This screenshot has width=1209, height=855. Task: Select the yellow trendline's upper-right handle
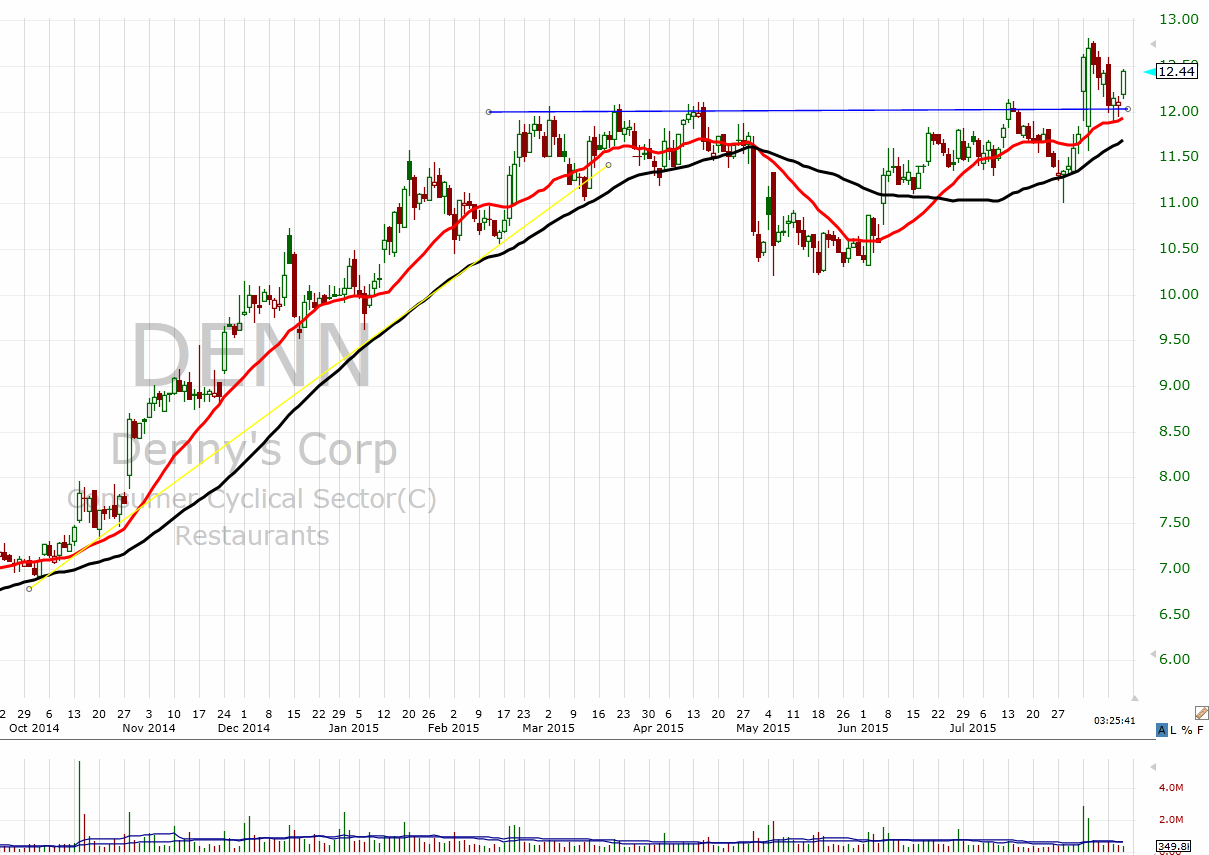click(608, 165)
